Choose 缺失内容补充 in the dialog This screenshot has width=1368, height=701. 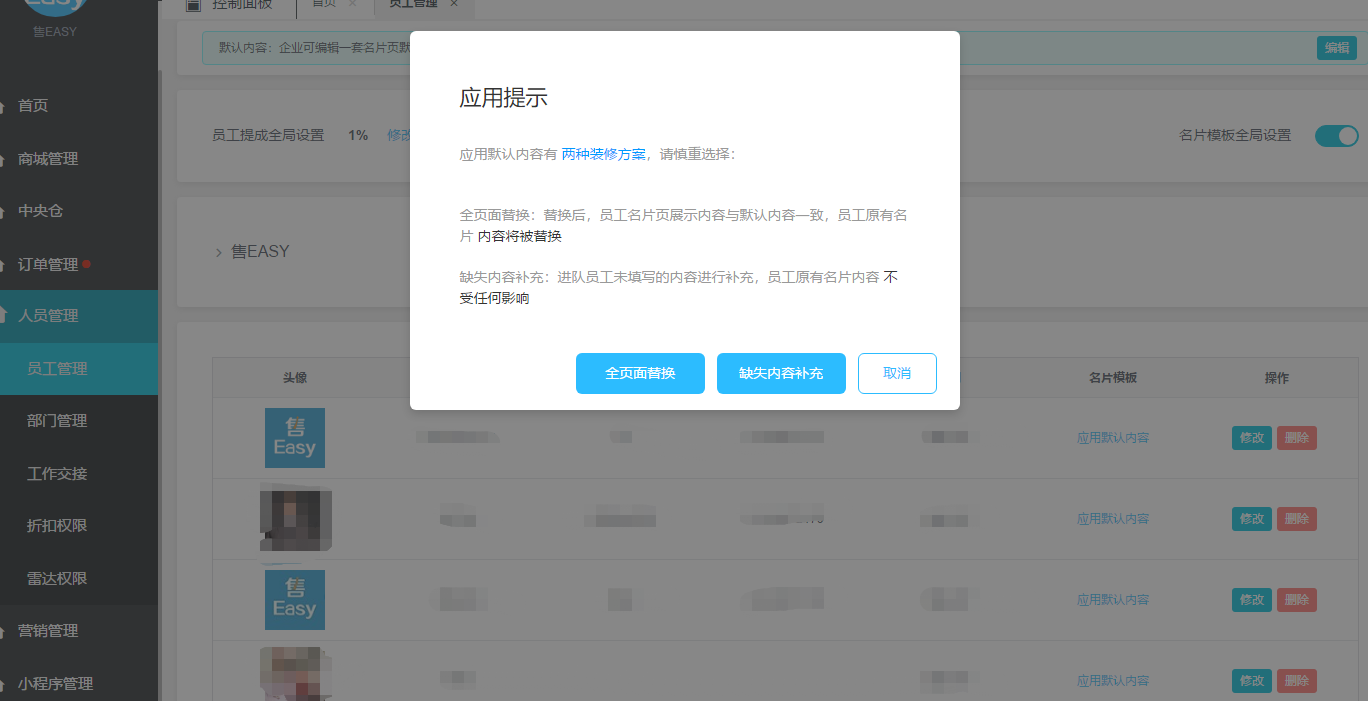(x=781, y=373)
